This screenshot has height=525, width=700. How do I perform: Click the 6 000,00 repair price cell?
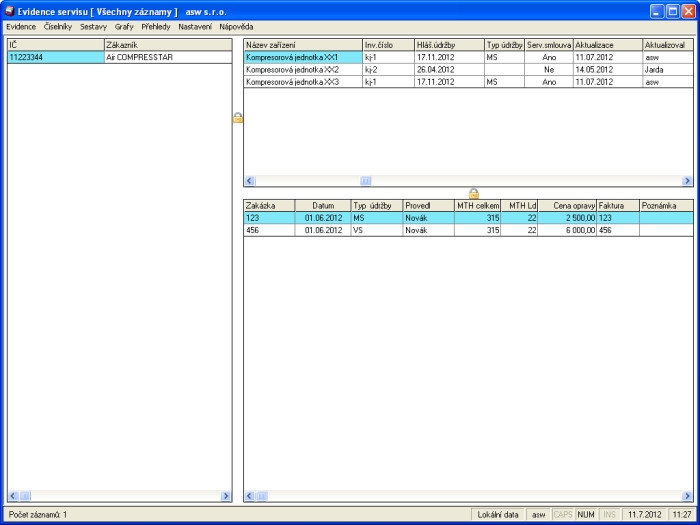[567, 230]
